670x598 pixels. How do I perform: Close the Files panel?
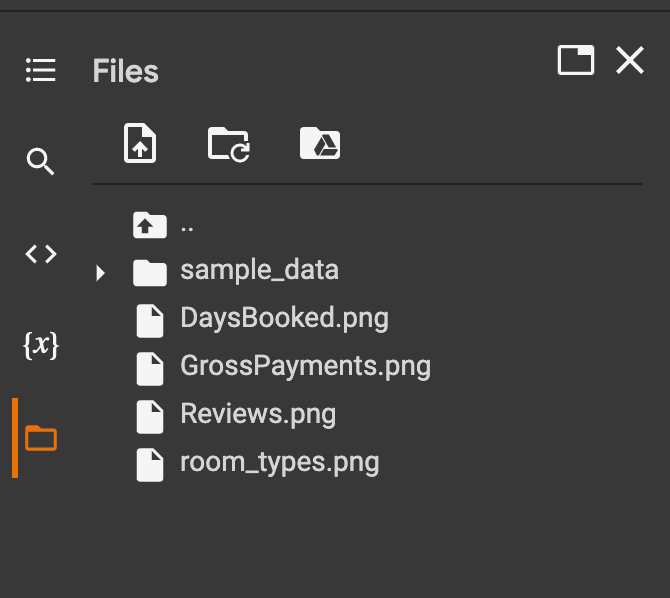click(x=630, y=60)
